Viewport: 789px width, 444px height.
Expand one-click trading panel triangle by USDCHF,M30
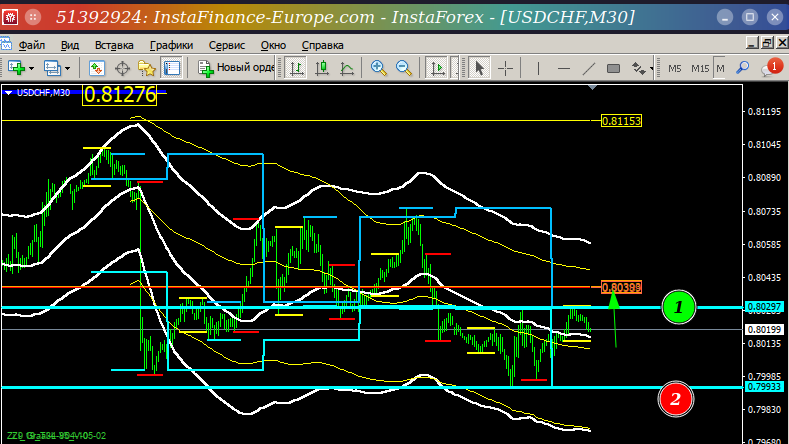[x=9, y=93]
